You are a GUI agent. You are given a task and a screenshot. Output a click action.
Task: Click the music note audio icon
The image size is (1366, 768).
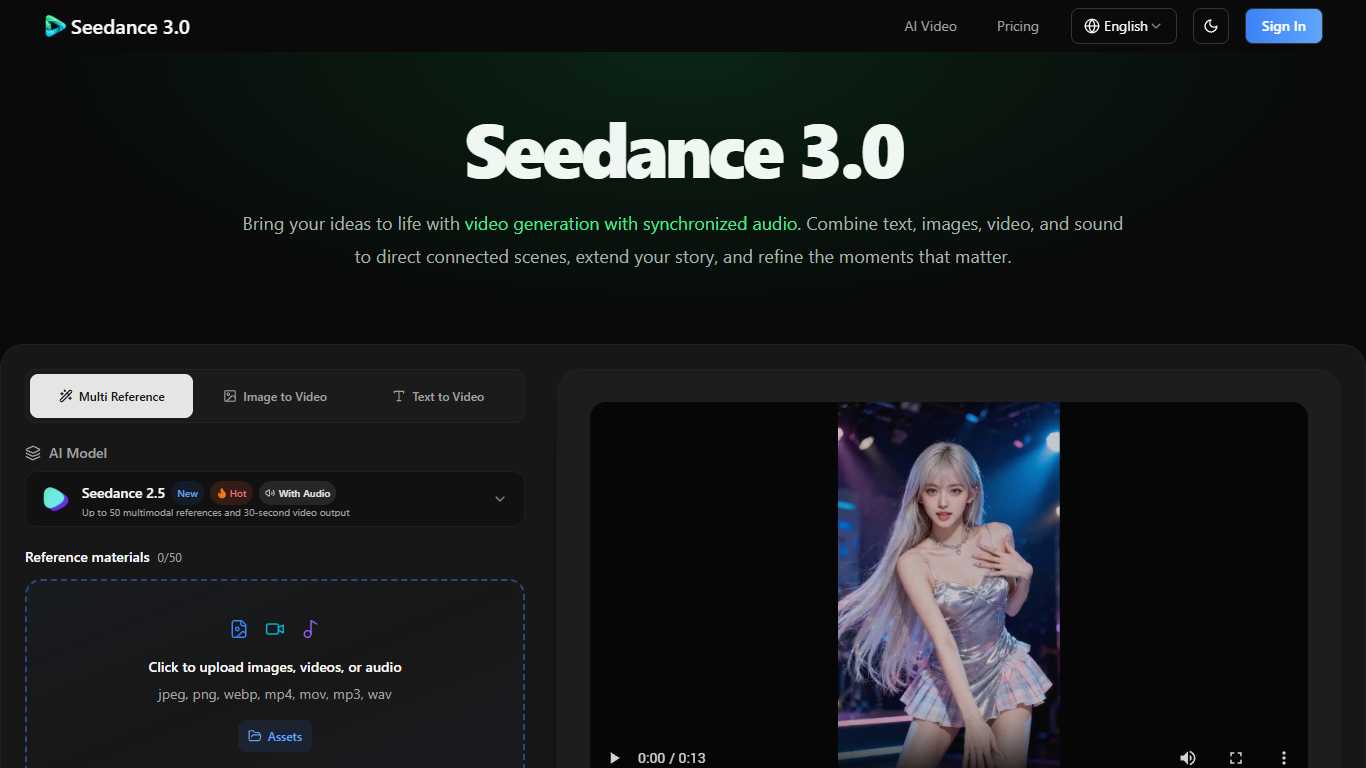[310, 629]
